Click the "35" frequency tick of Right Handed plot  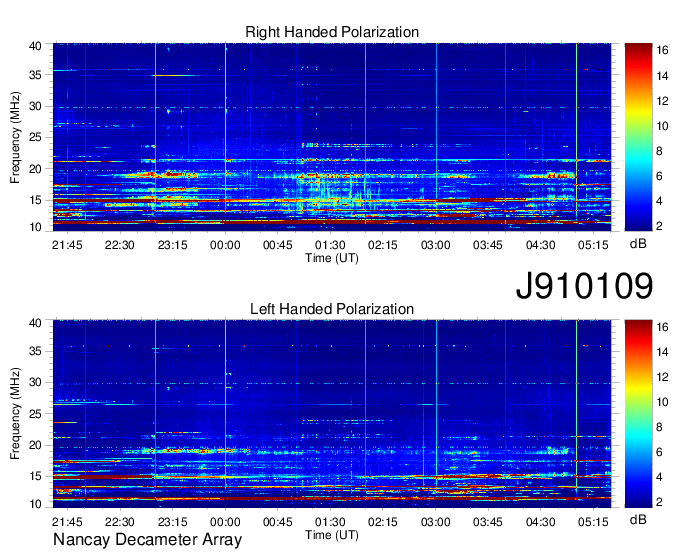click(x=35, y=75)
